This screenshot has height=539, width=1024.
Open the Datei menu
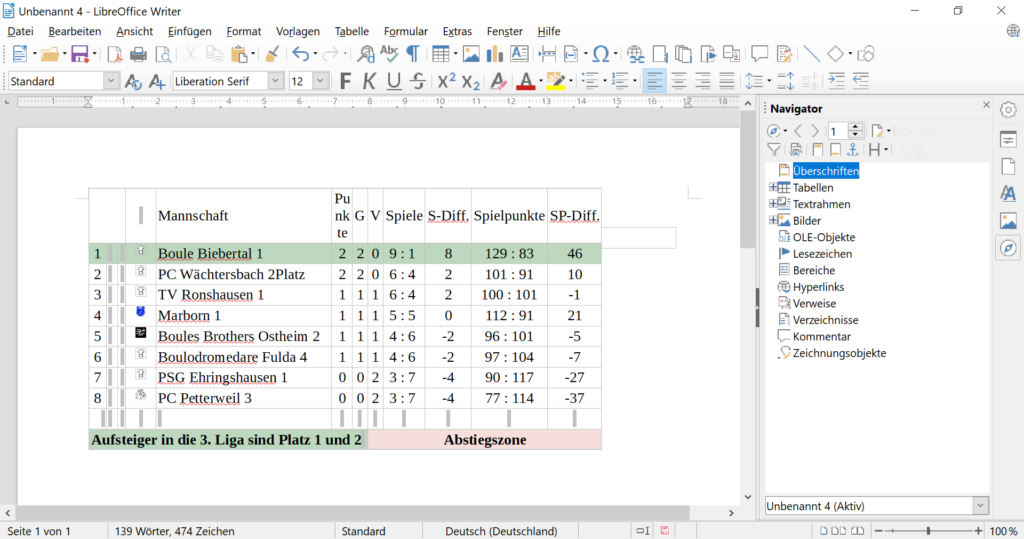pos(20,31)
